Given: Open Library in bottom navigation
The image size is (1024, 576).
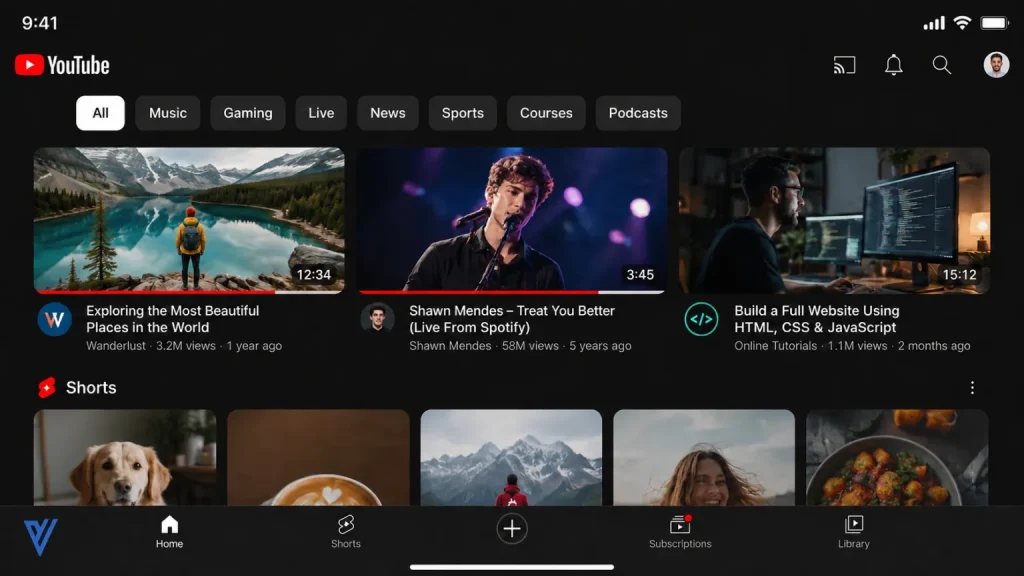Looking at the screenshot, I should (854, 532).
